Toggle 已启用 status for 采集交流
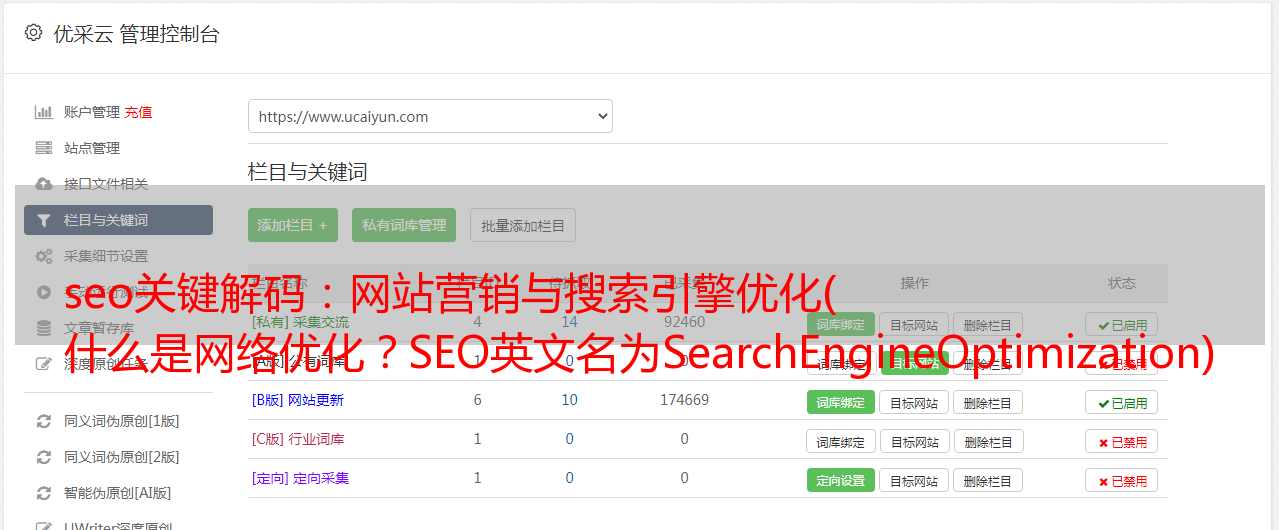Viewport: 1279px width, 530px height. 1122,324
